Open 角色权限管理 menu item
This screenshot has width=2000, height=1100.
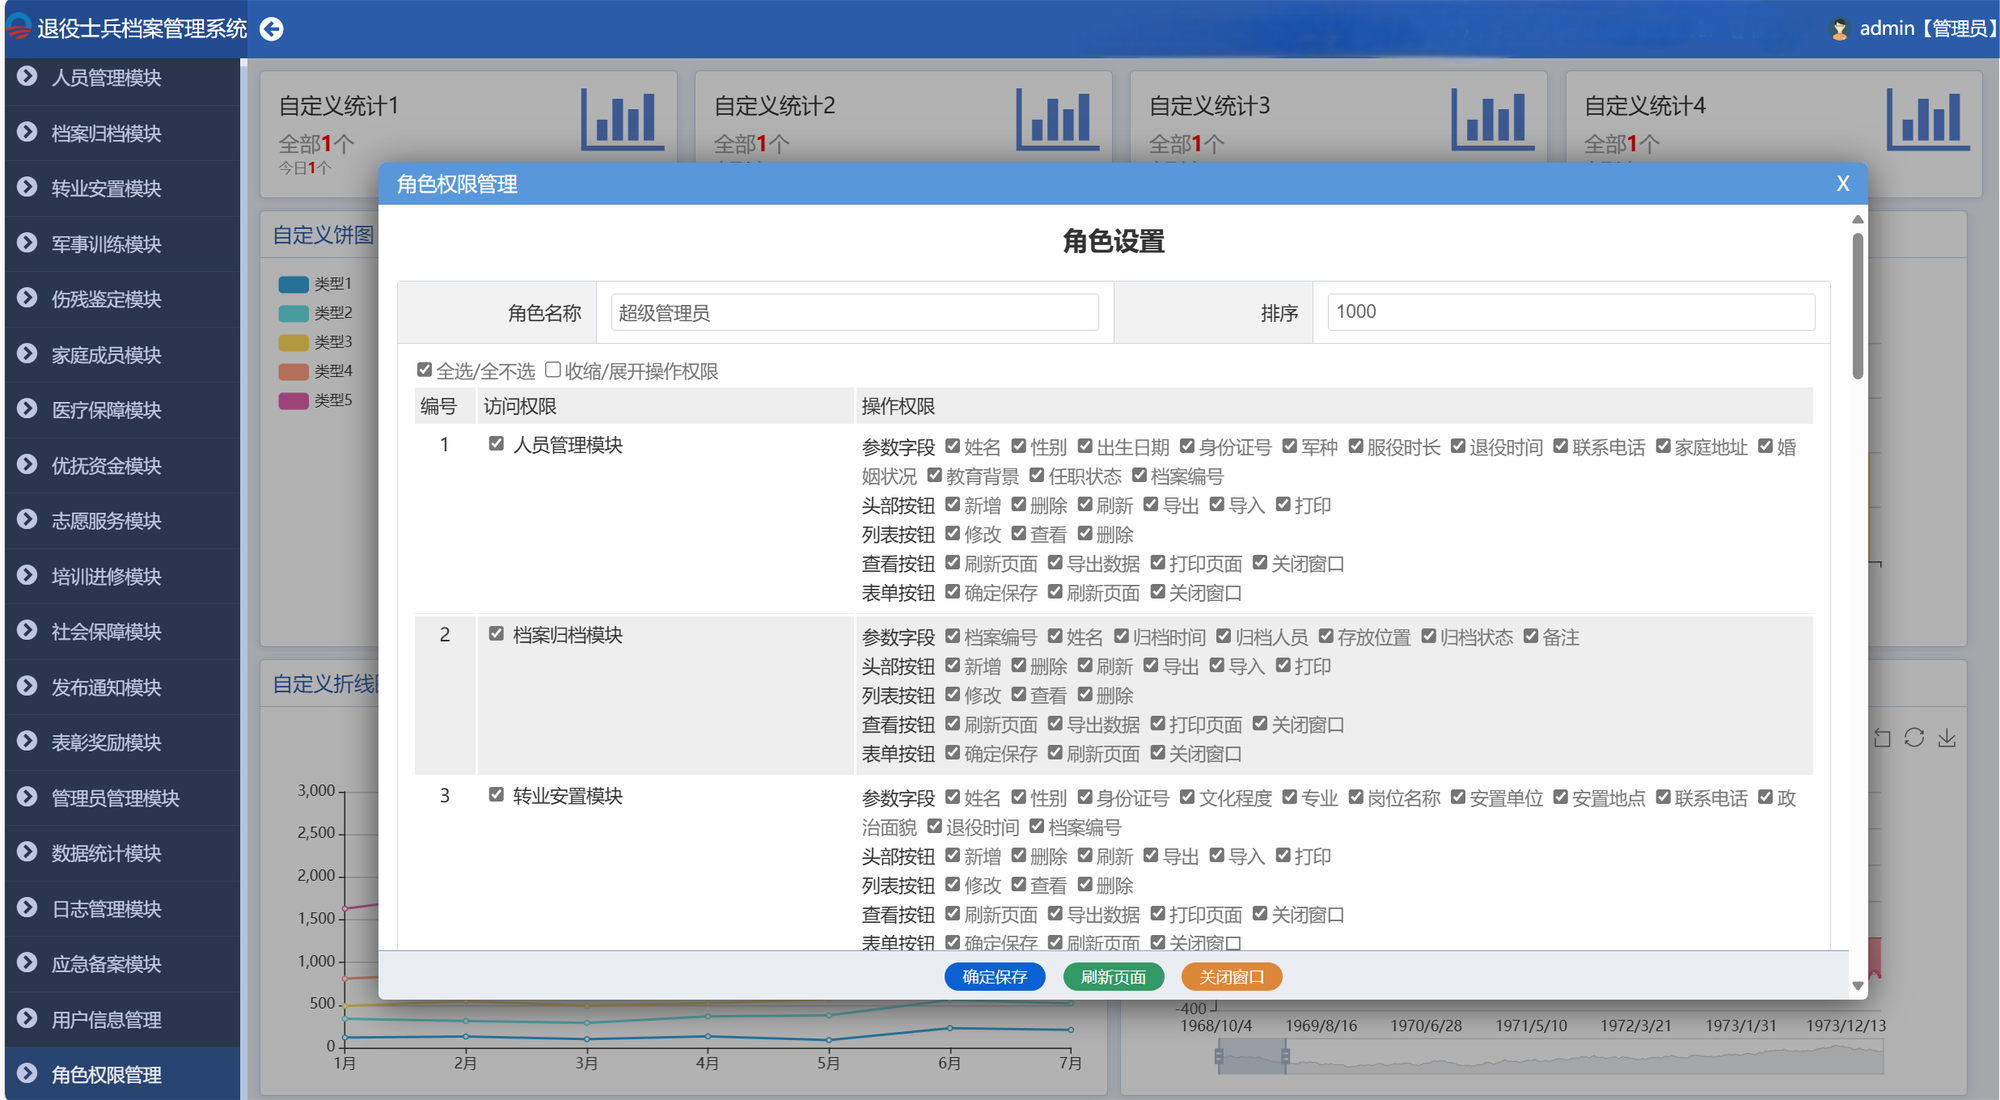[x=106, y=1075]
